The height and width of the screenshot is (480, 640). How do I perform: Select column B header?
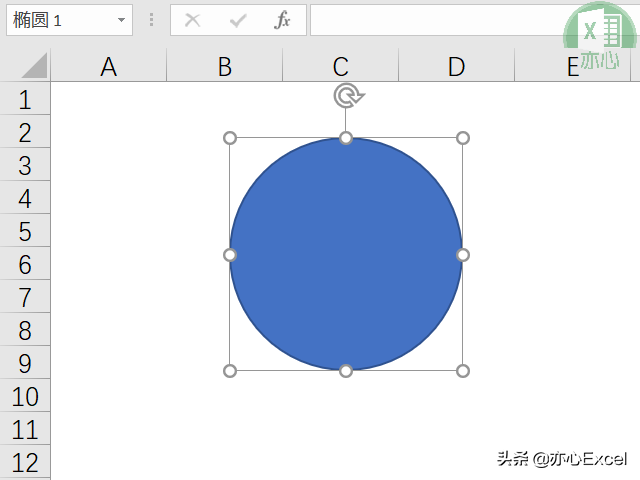pyautogui.click(x=225, y=66)
